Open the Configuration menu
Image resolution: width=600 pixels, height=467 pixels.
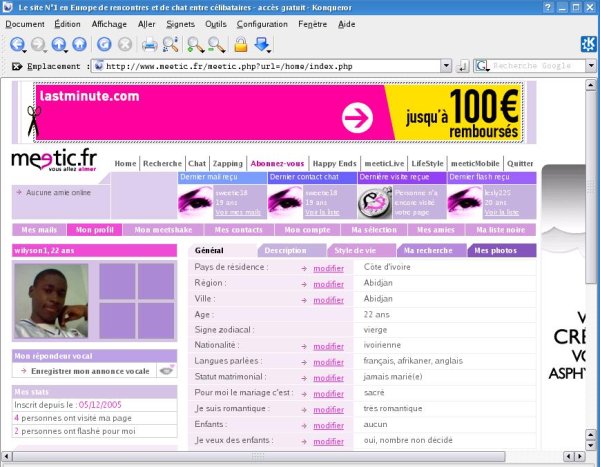click(262, 24)
